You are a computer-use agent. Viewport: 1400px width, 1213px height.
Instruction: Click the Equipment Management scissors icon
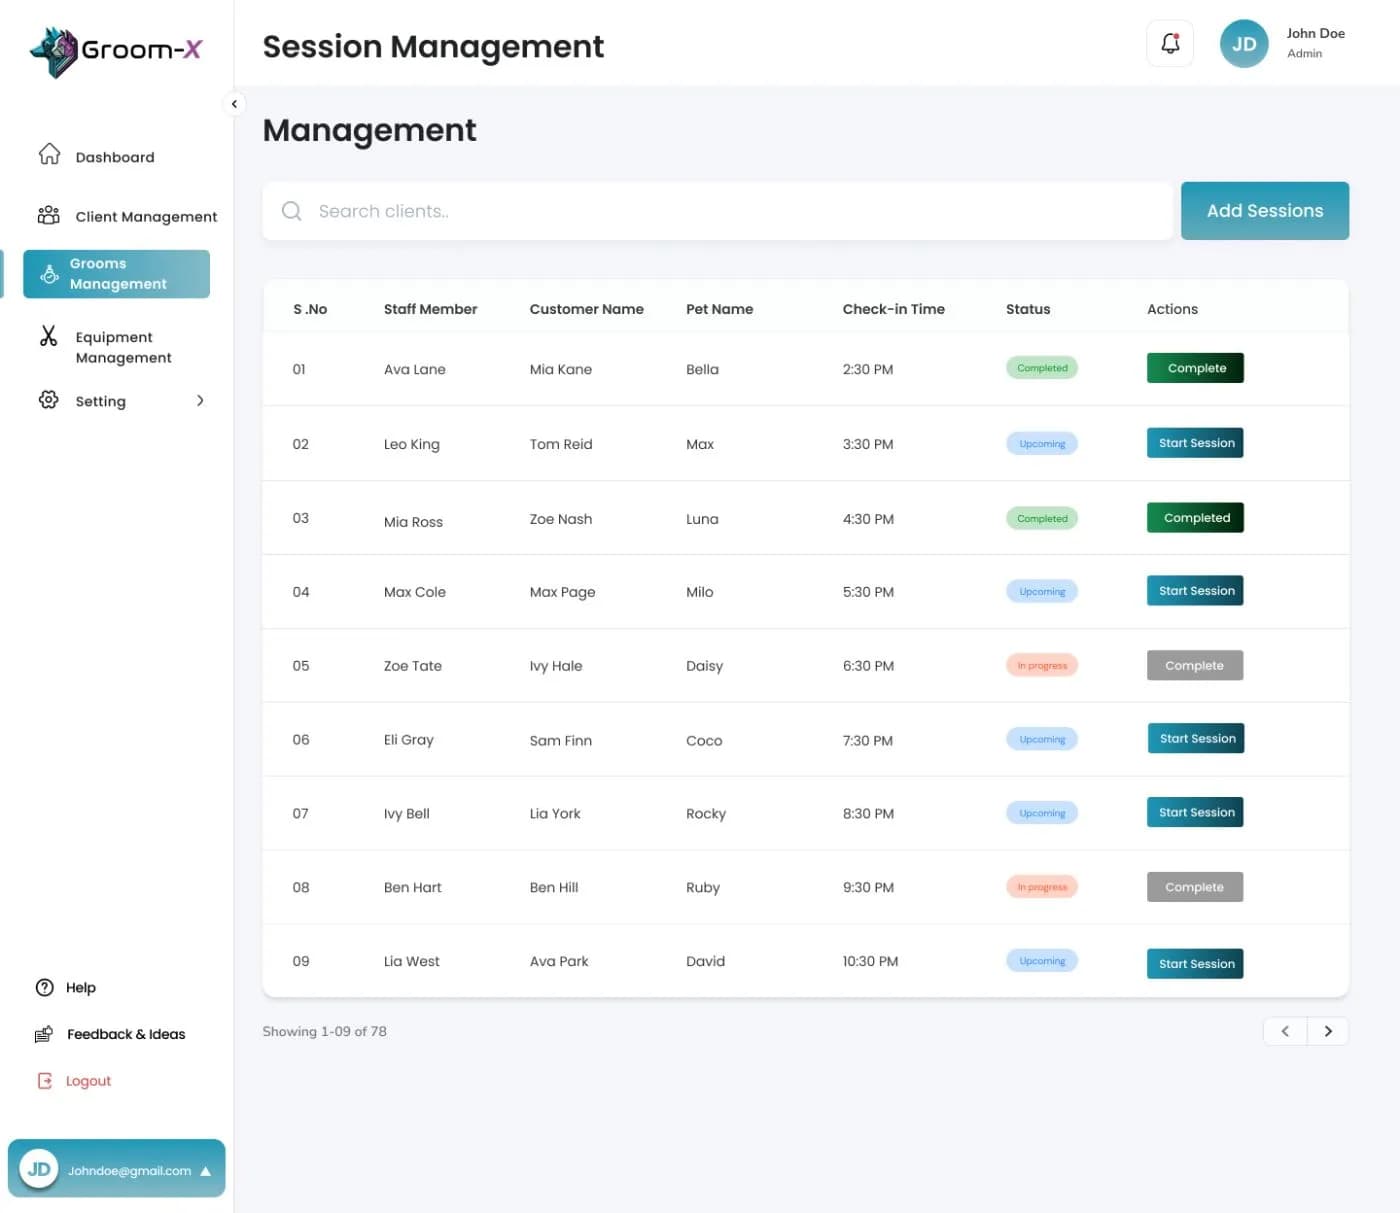(x=48, y=336)
